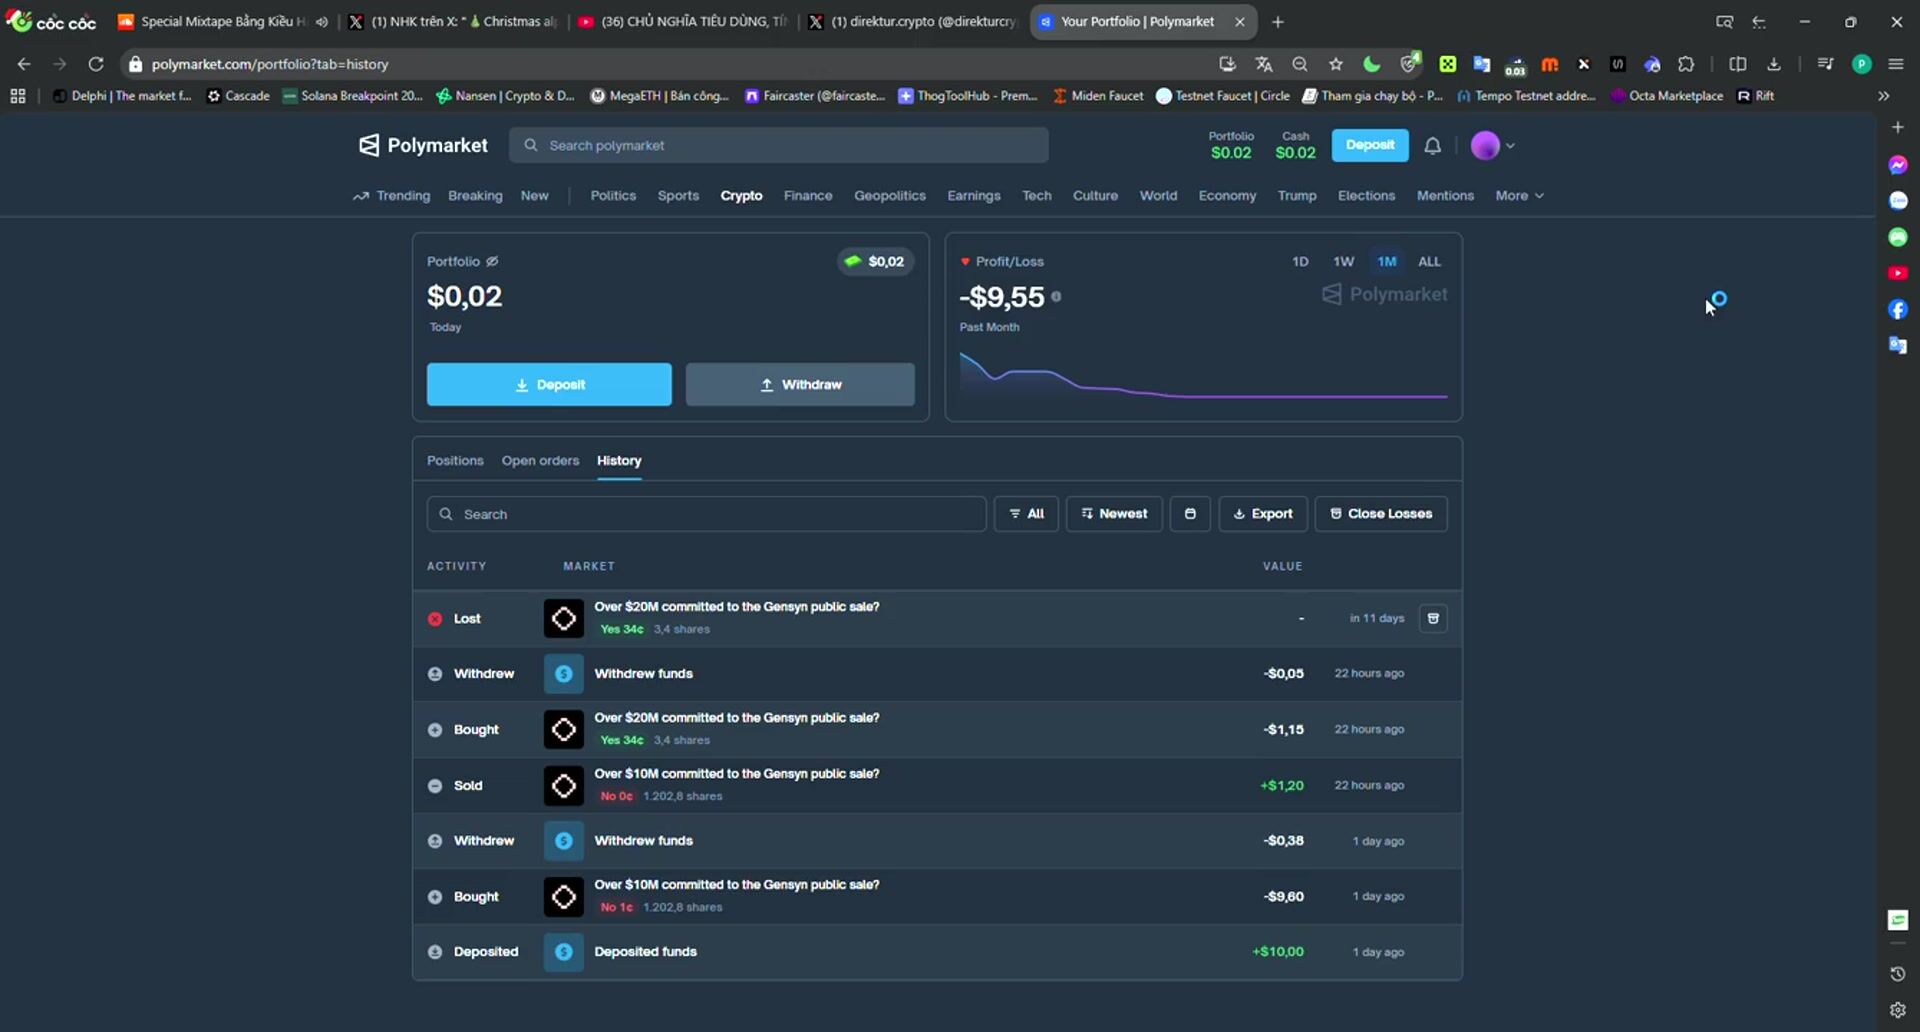Open split view icon in toolbar
The image size is (1920, 1032).
pyautogui.click(x=1738, y=64)
